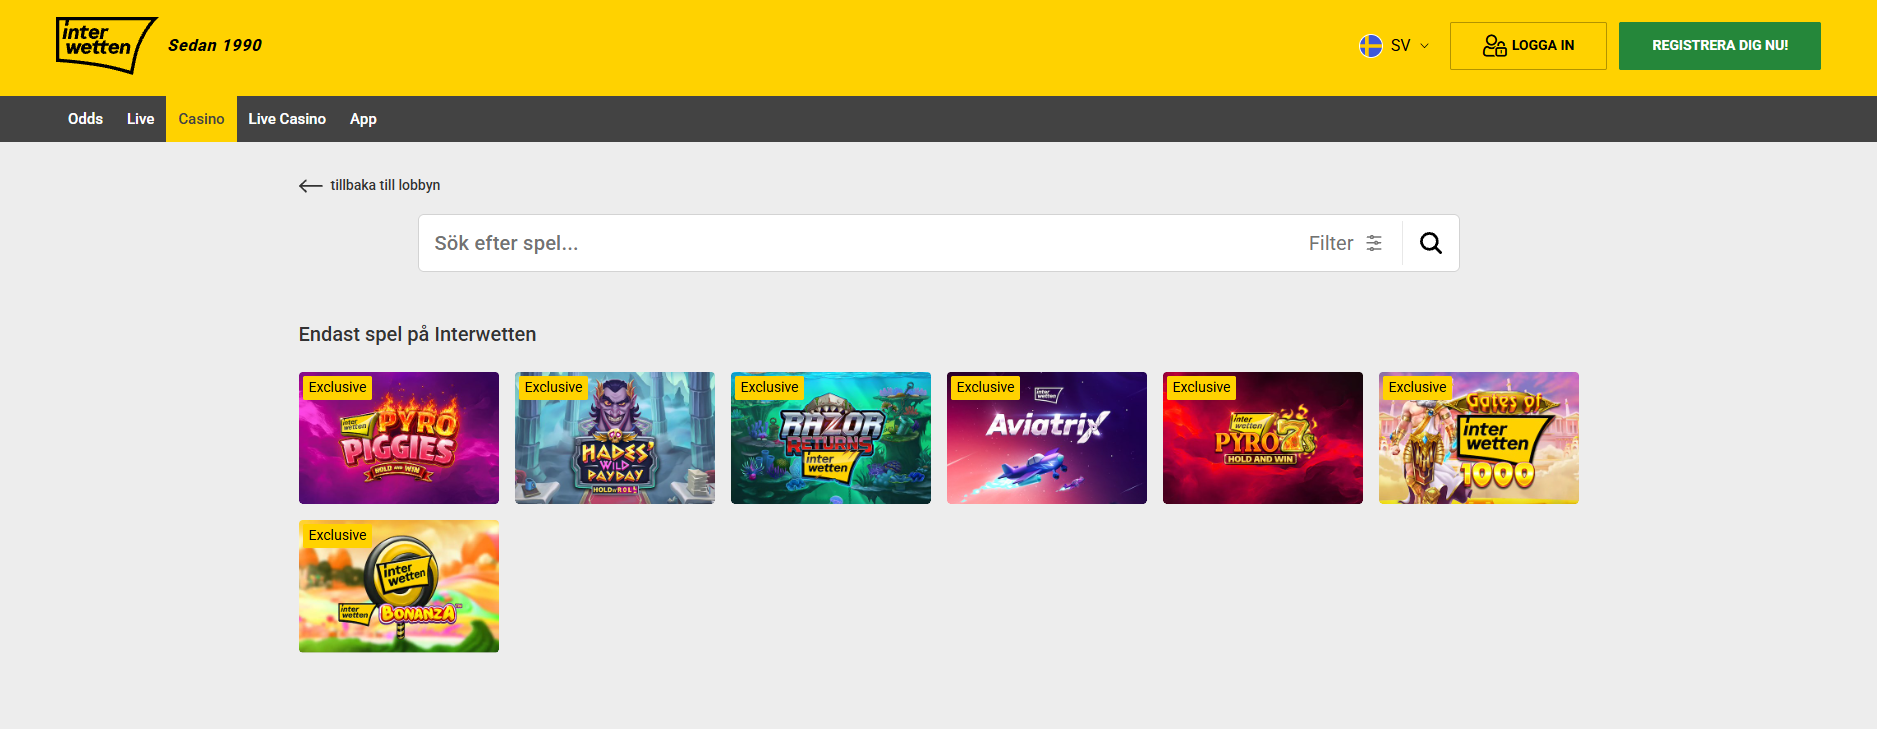Click the magnifying glass search icon
The image size is (1877, 729).
point(1430,243)
